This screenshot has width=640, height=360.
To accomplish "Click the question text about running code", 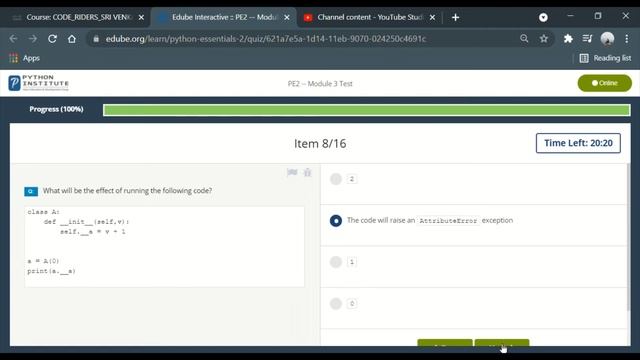I will [x=127, y=191].
